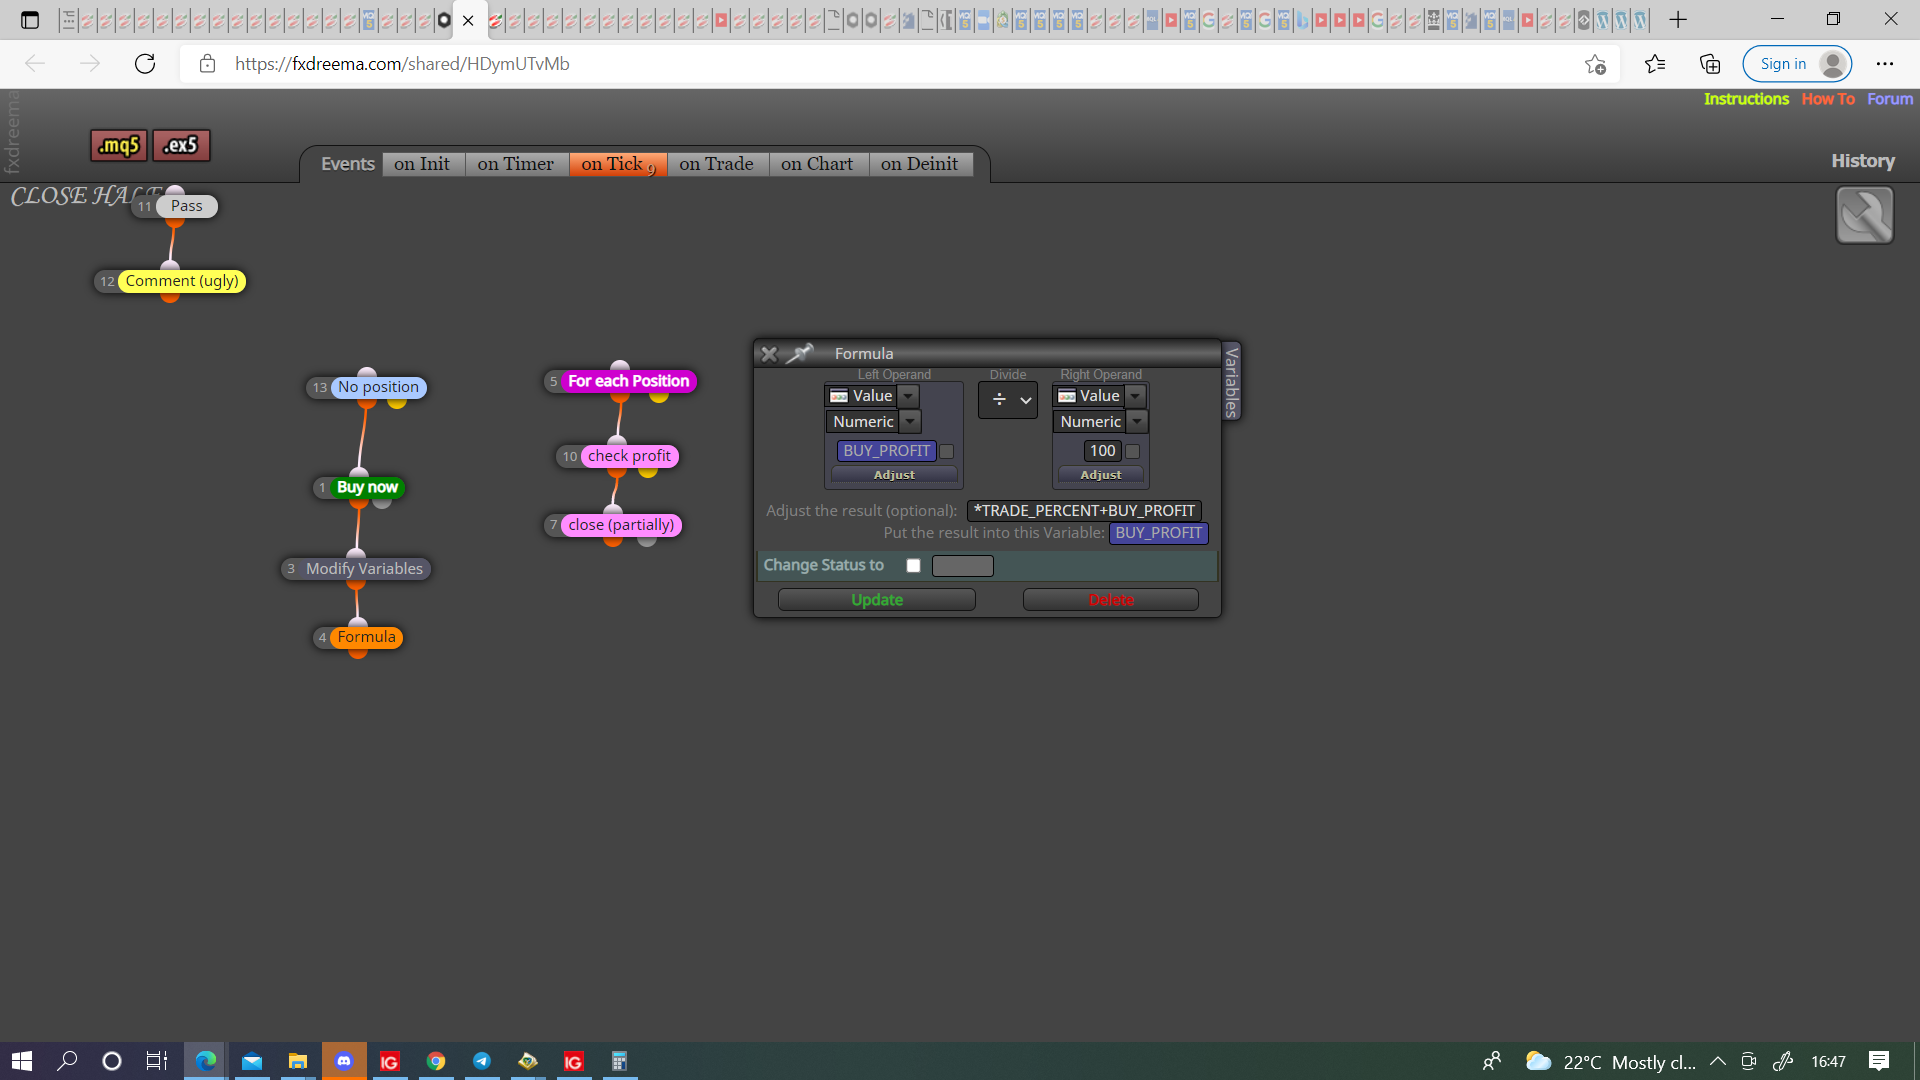Open a new browser tab
Screen dimensions: 1920x1080
pyautogui.click(x=1678, y=20)
